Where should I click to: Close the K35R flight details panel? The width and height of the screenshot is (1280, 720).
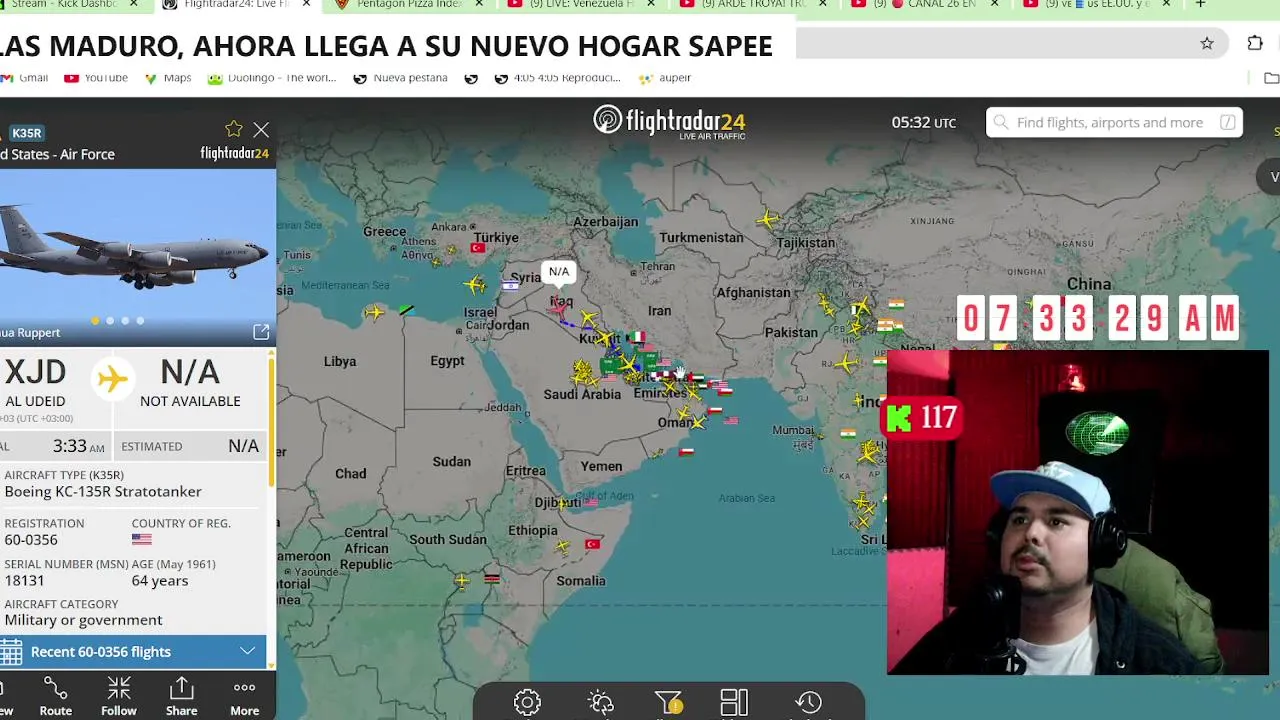(x=261, y=130)
